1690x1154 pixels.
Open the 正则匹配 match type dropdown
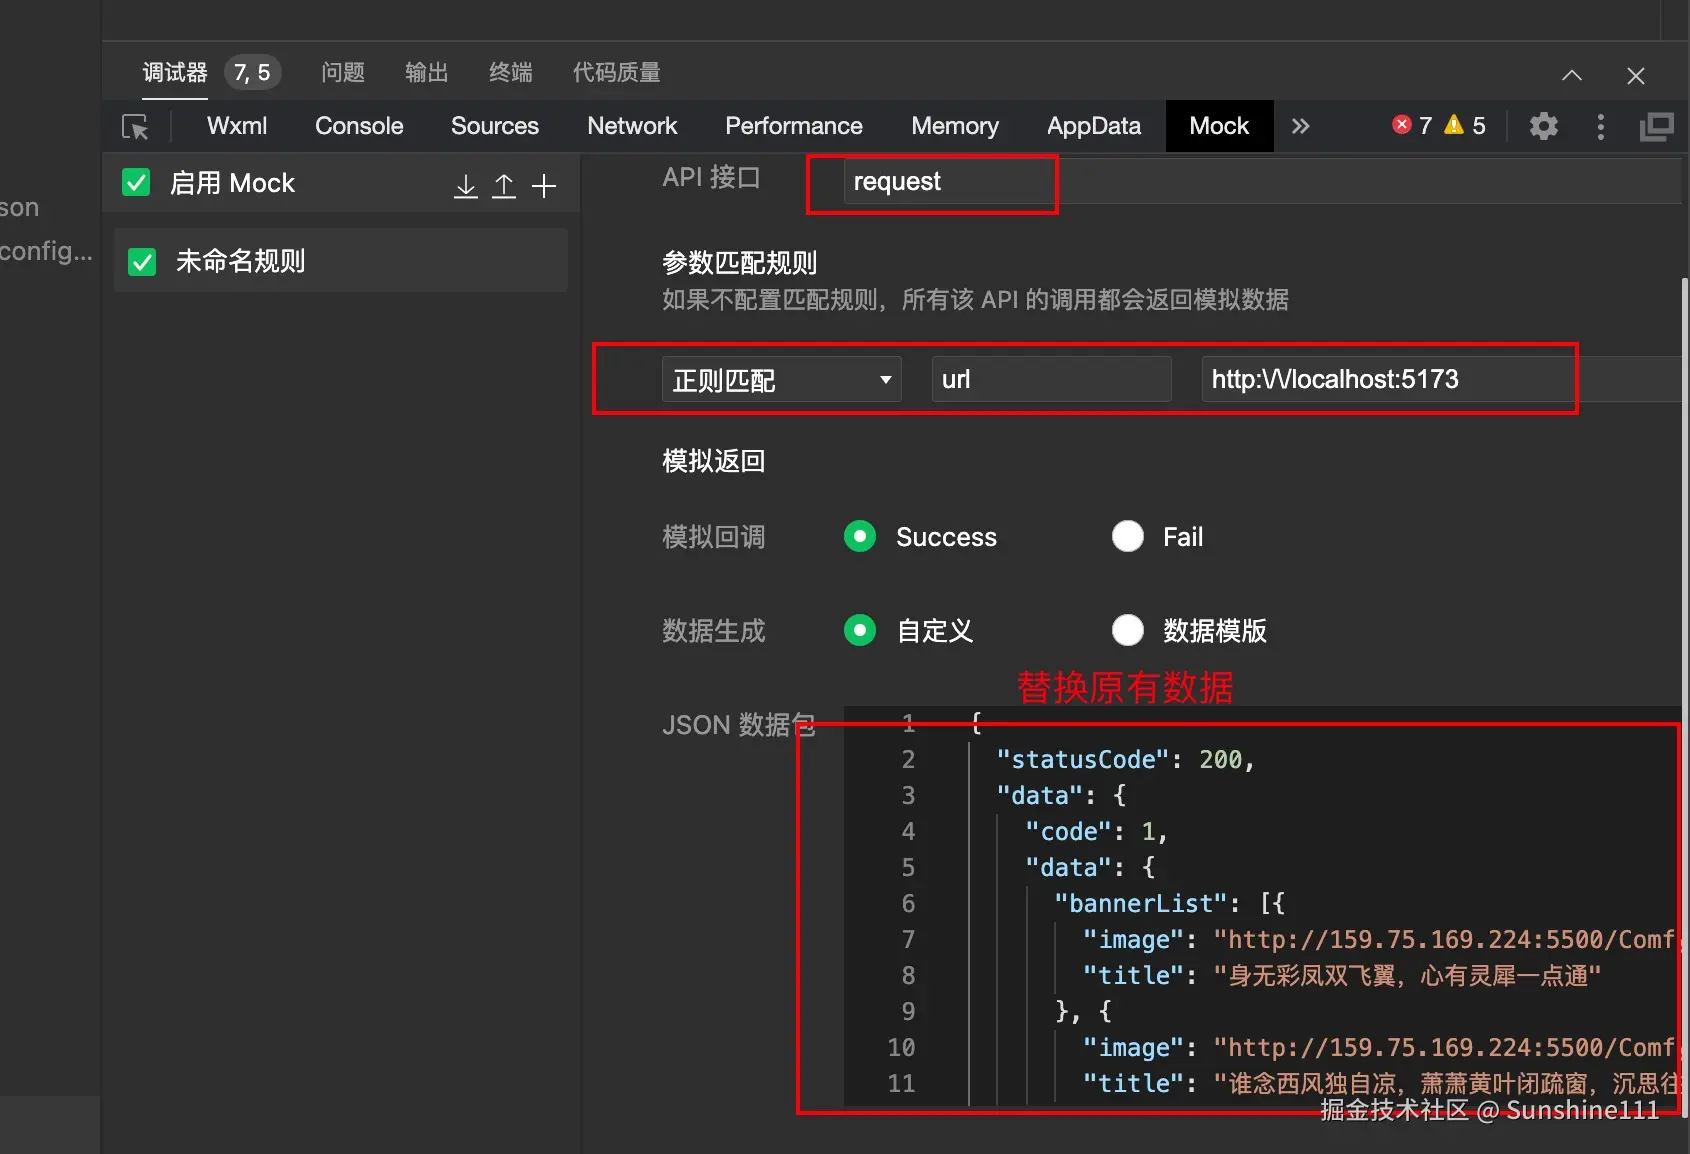coord(782,380)
